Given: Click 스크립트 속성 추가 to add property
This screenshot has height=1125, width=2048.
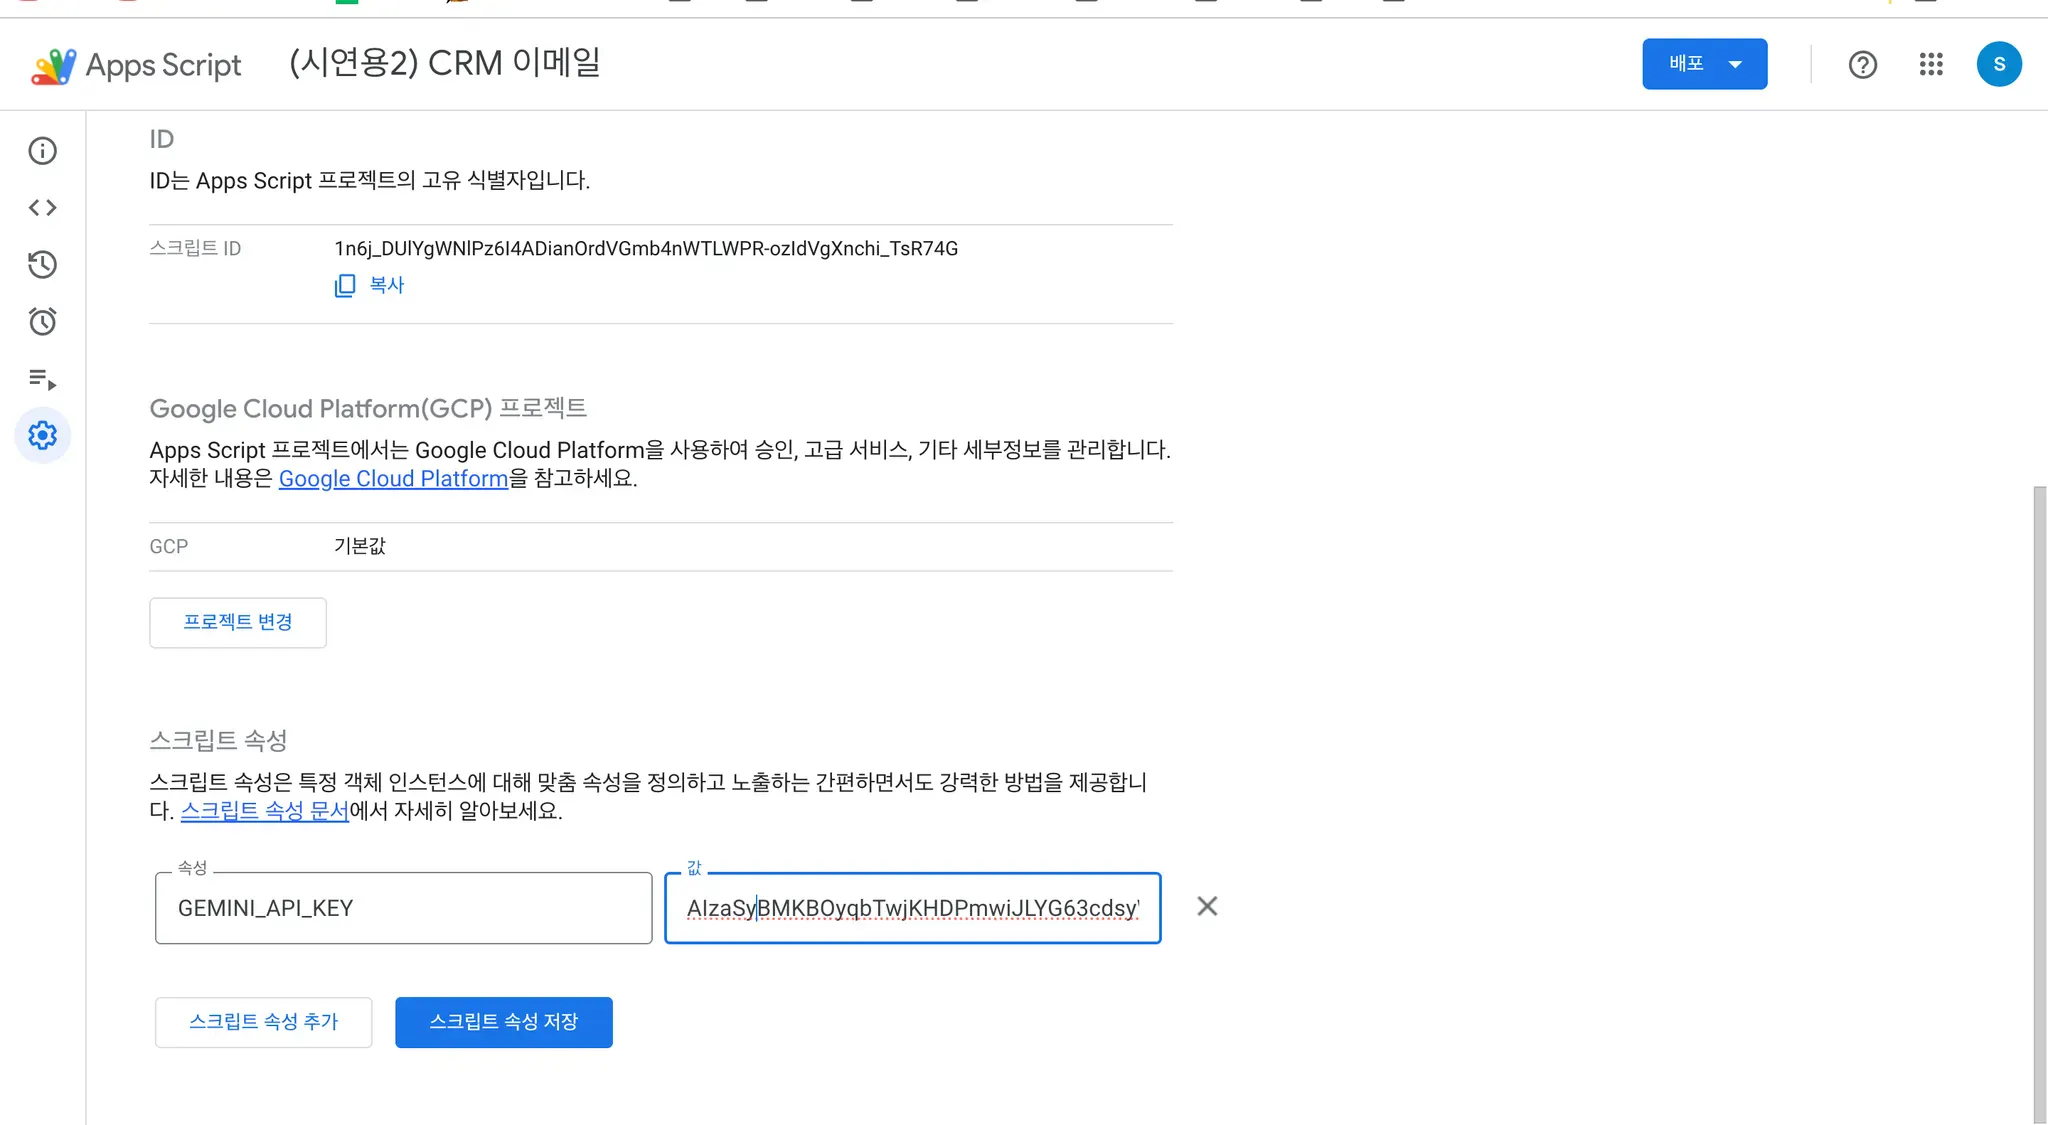Looking at the screenshot, I should pos(263,1021).
